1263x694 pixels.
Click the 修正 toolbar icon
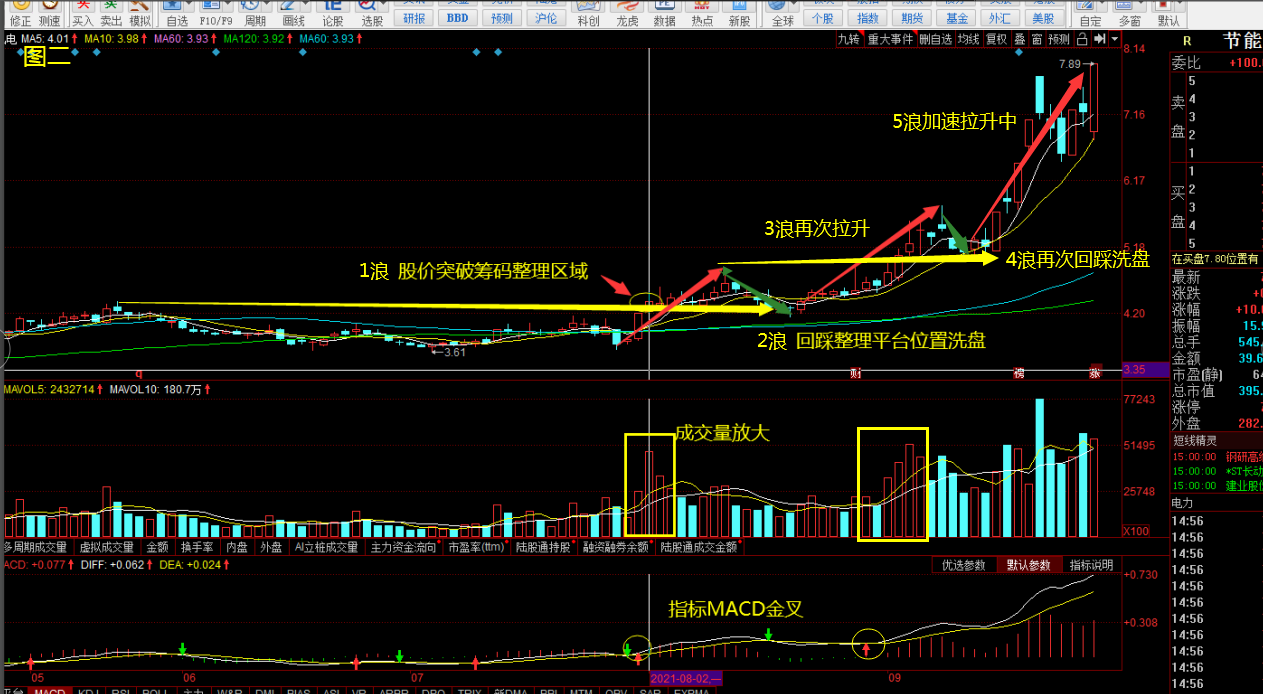(x=20, y=12)
